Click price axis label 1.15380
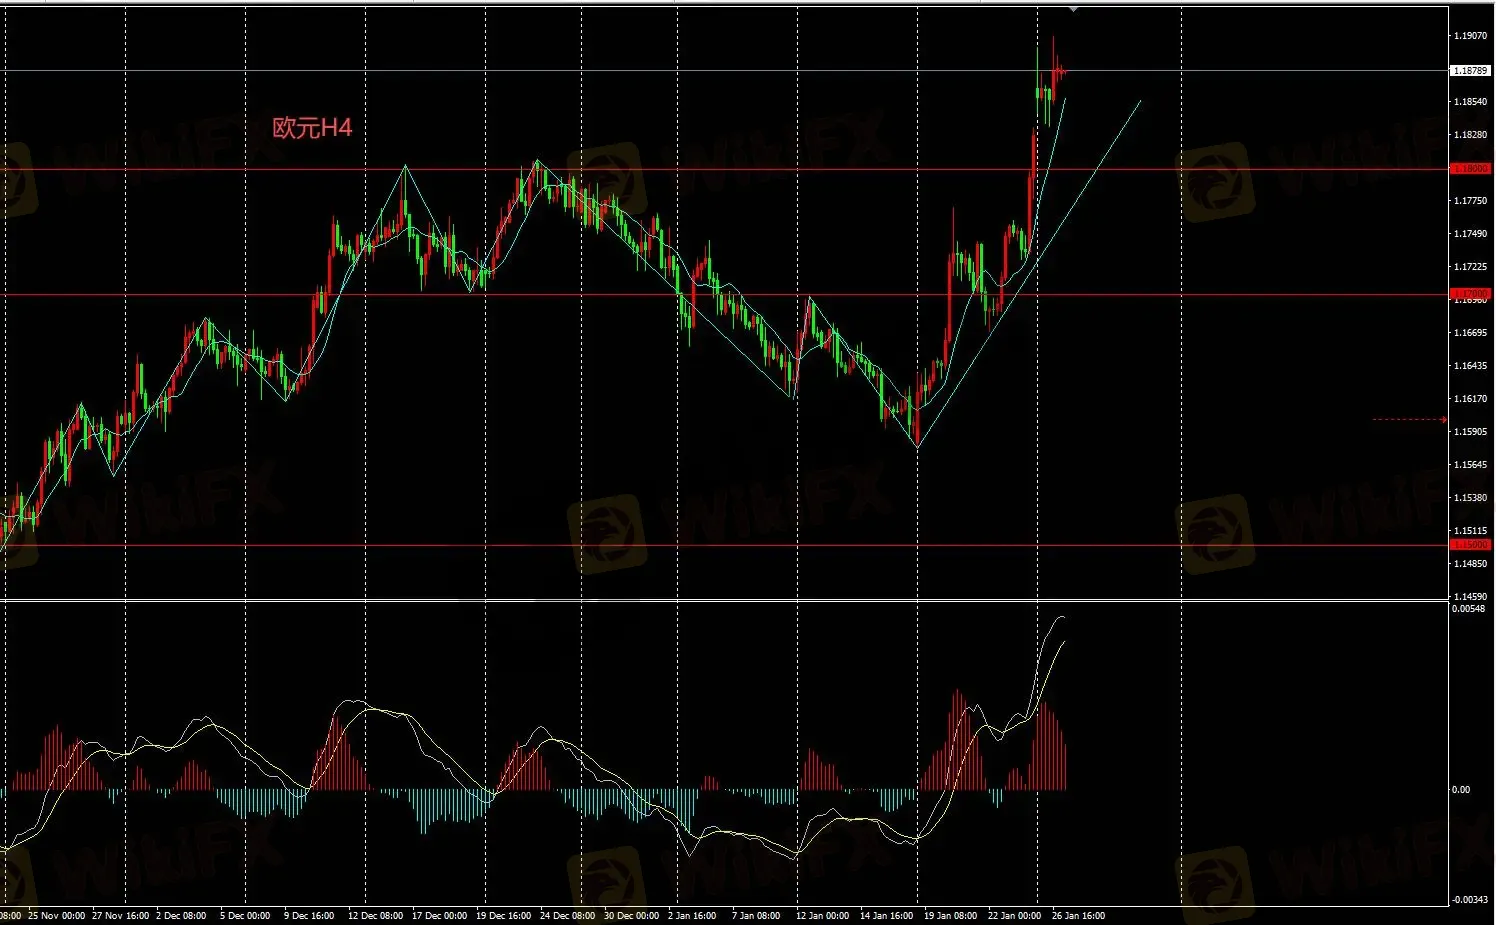Screen dimensions: 1496x925 coord(1470,498)
